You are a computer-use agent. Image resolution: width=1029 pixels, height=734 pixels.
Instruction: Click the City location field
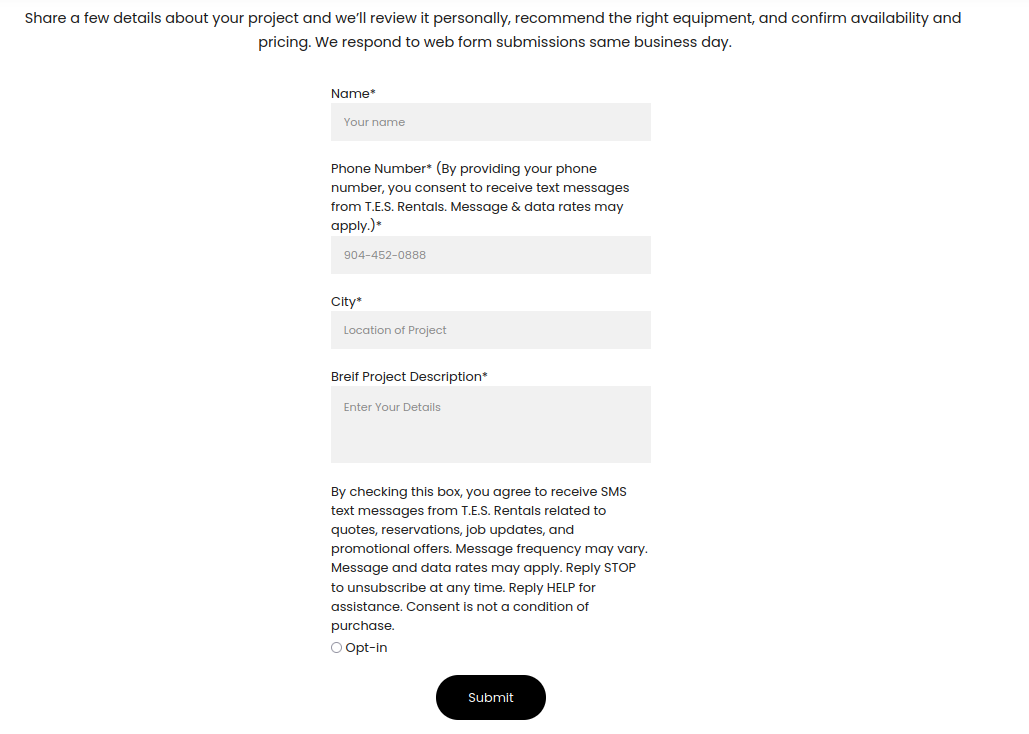[490, 330]
